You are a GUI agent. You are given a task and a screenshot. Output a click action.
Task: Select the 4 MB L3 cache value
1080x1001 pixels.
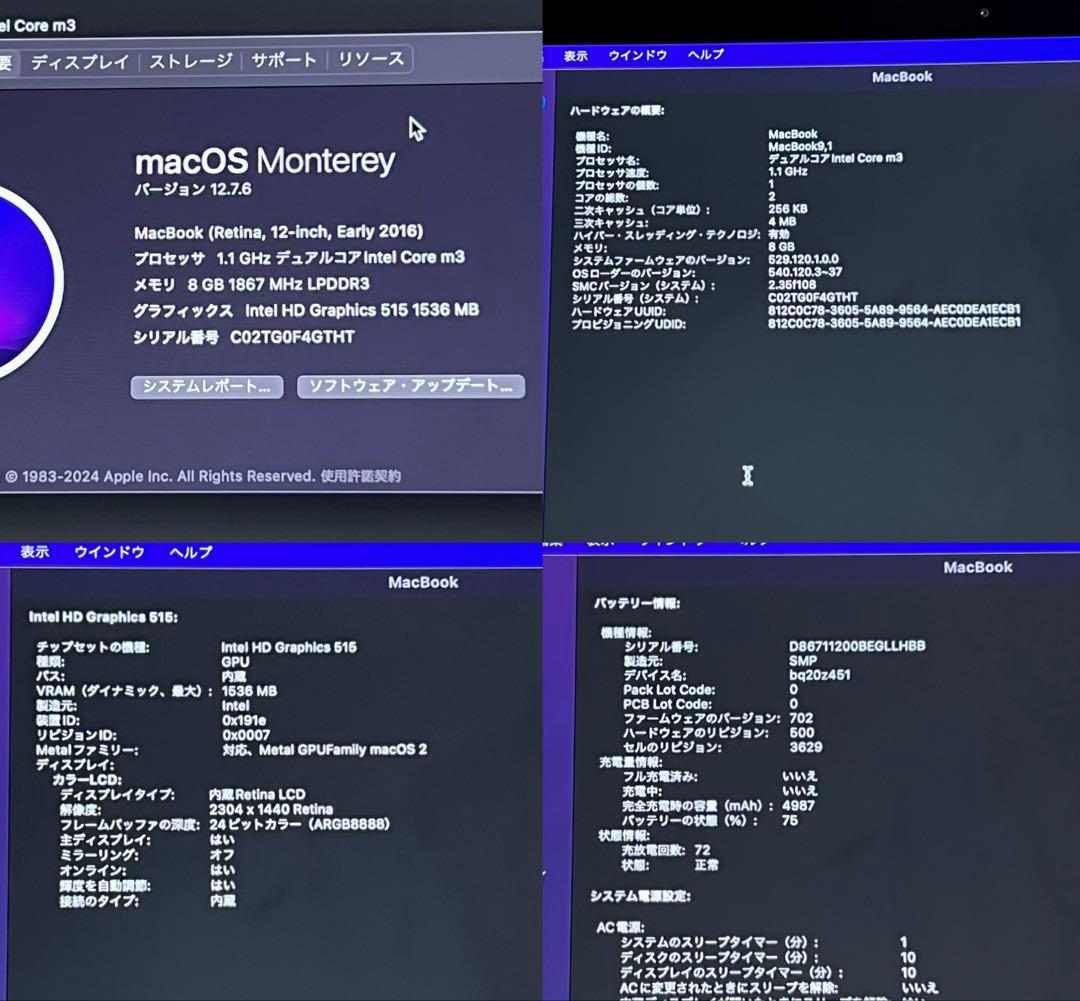(782, 221)
